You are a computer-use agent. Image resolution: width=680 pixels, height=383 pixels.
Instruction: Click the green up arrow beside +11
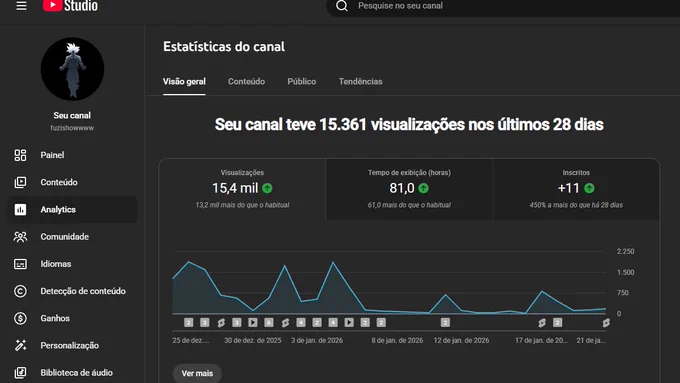click(589, 188)
